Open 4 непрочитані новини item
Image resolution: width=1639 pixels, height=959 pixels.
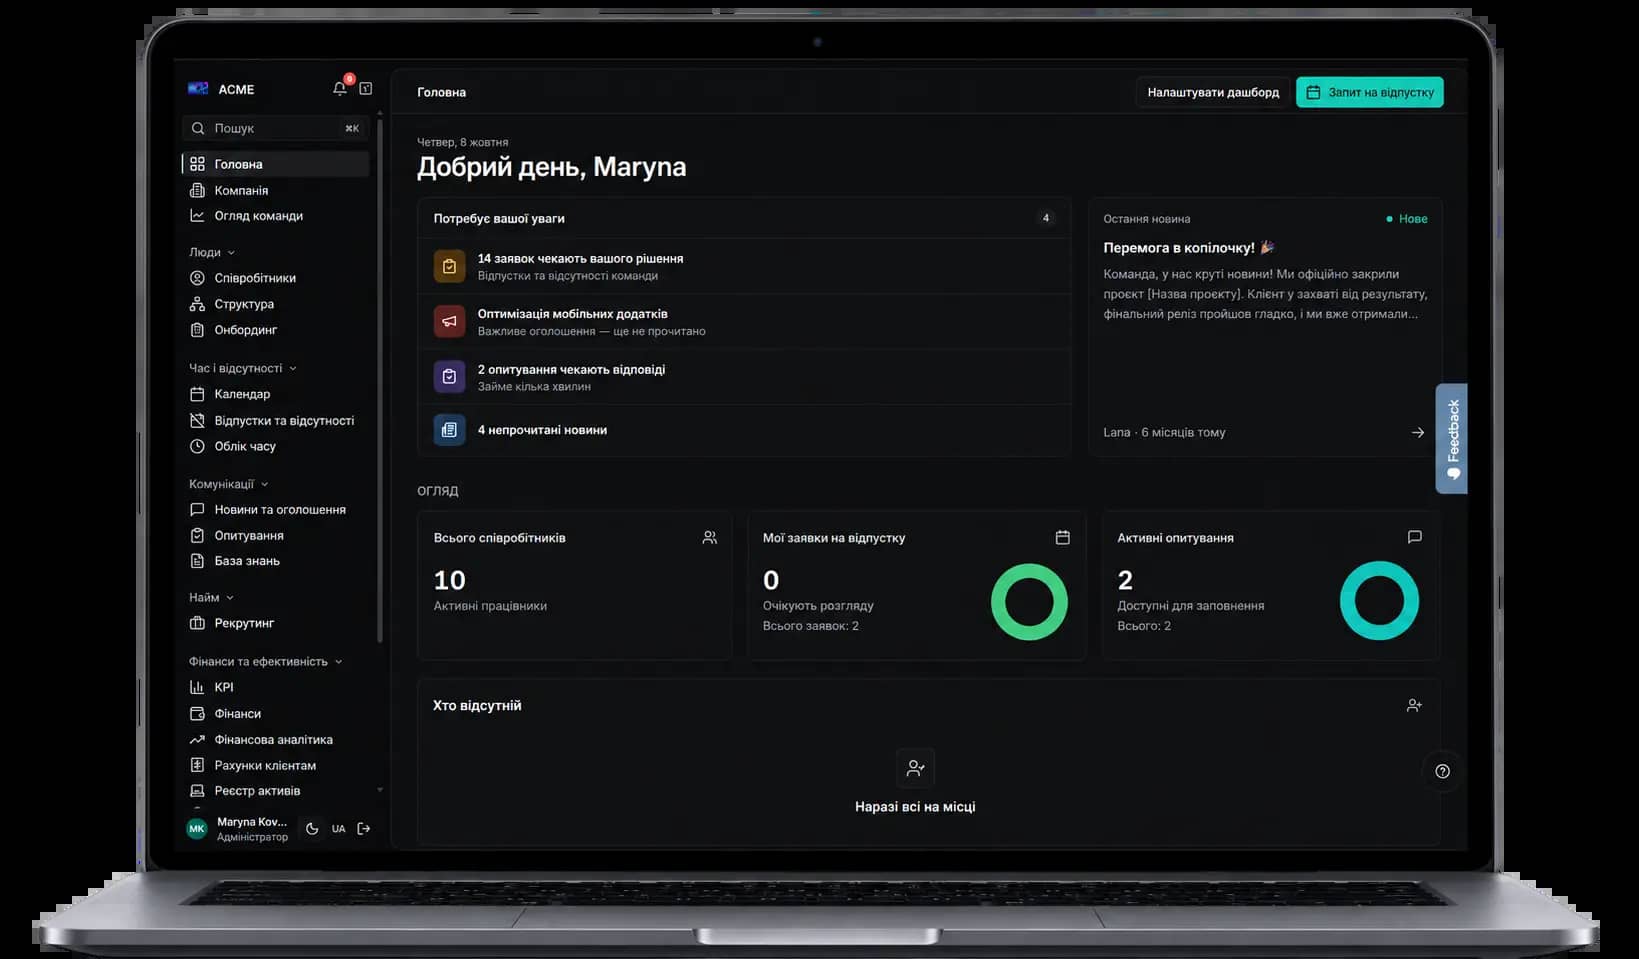(744, 430)
